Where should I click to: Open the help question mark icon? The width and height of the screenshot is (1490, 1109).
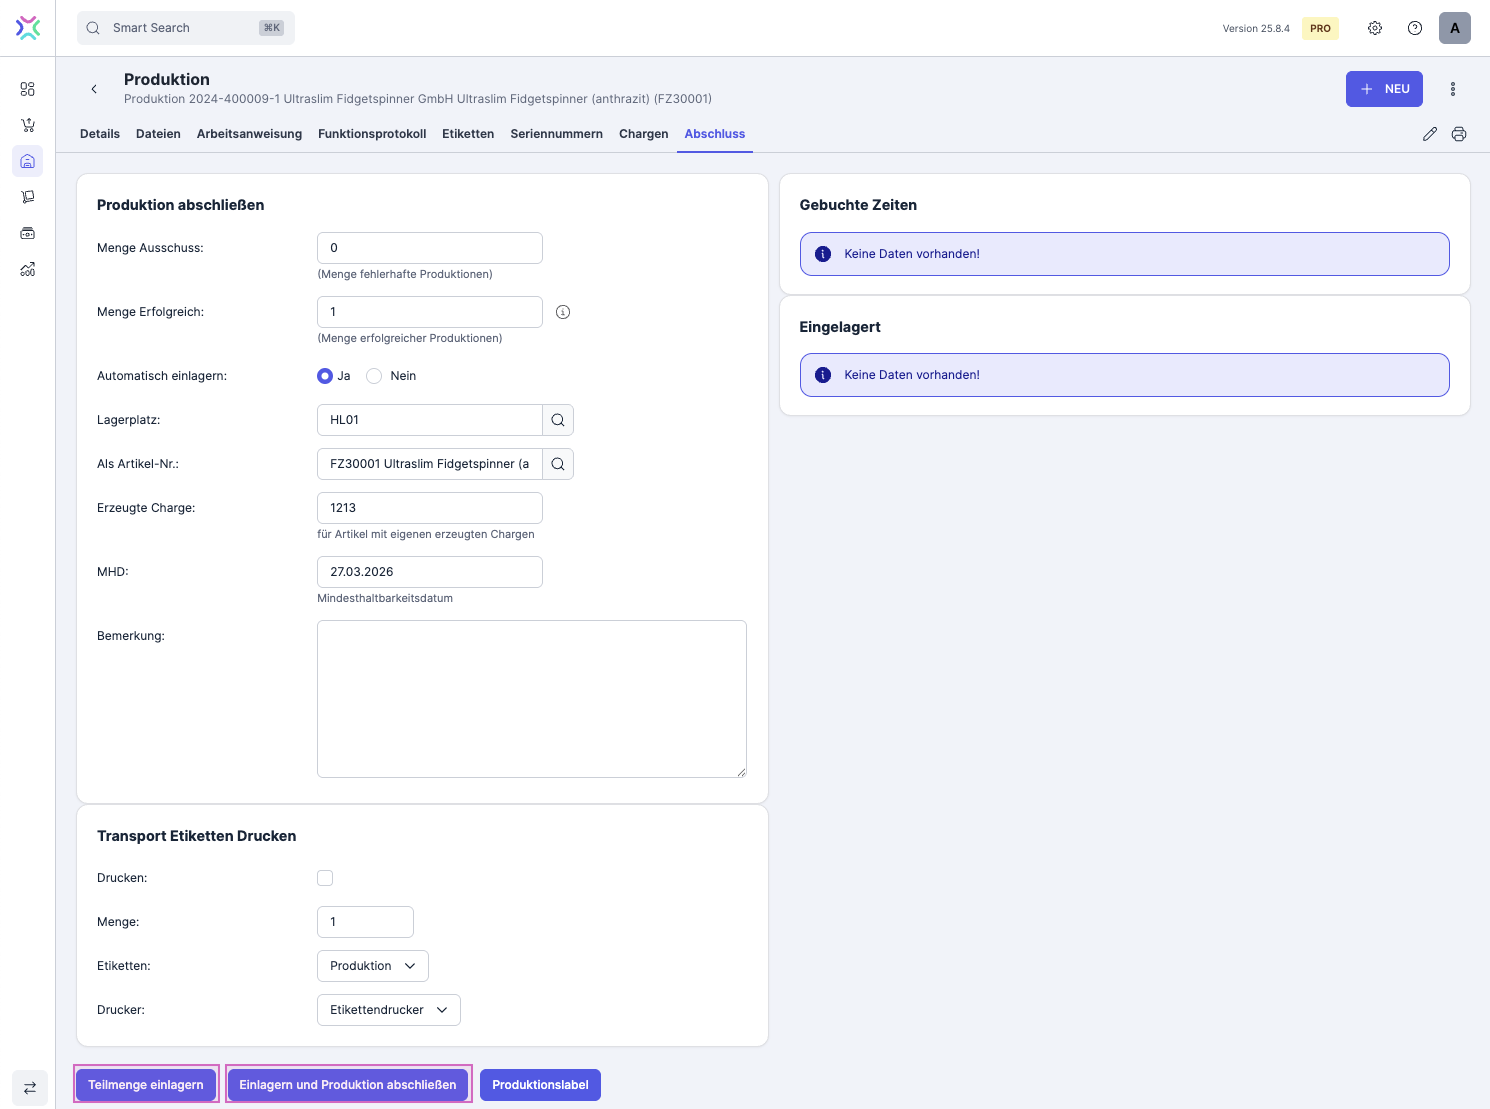coord(1415,28)
